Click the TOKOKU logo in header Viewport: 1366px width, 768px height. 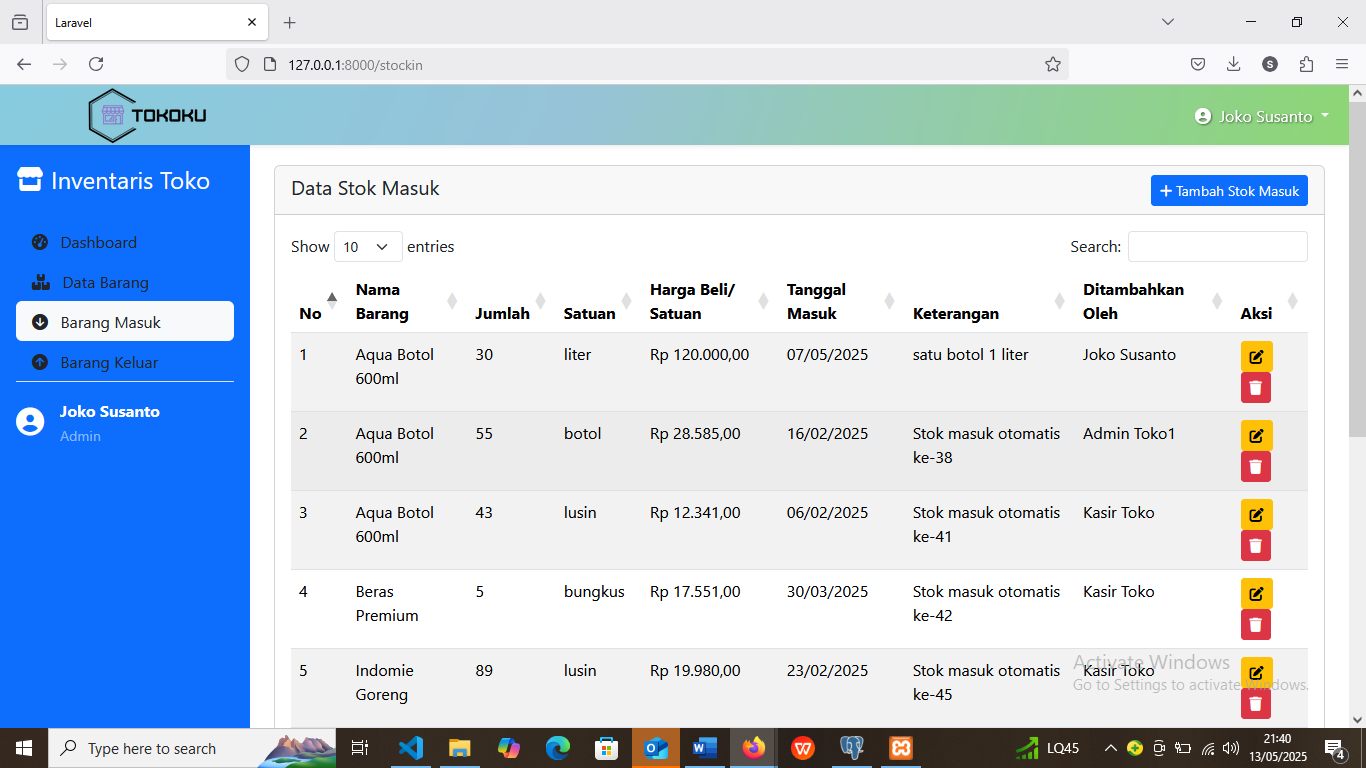tap(148, 115)
